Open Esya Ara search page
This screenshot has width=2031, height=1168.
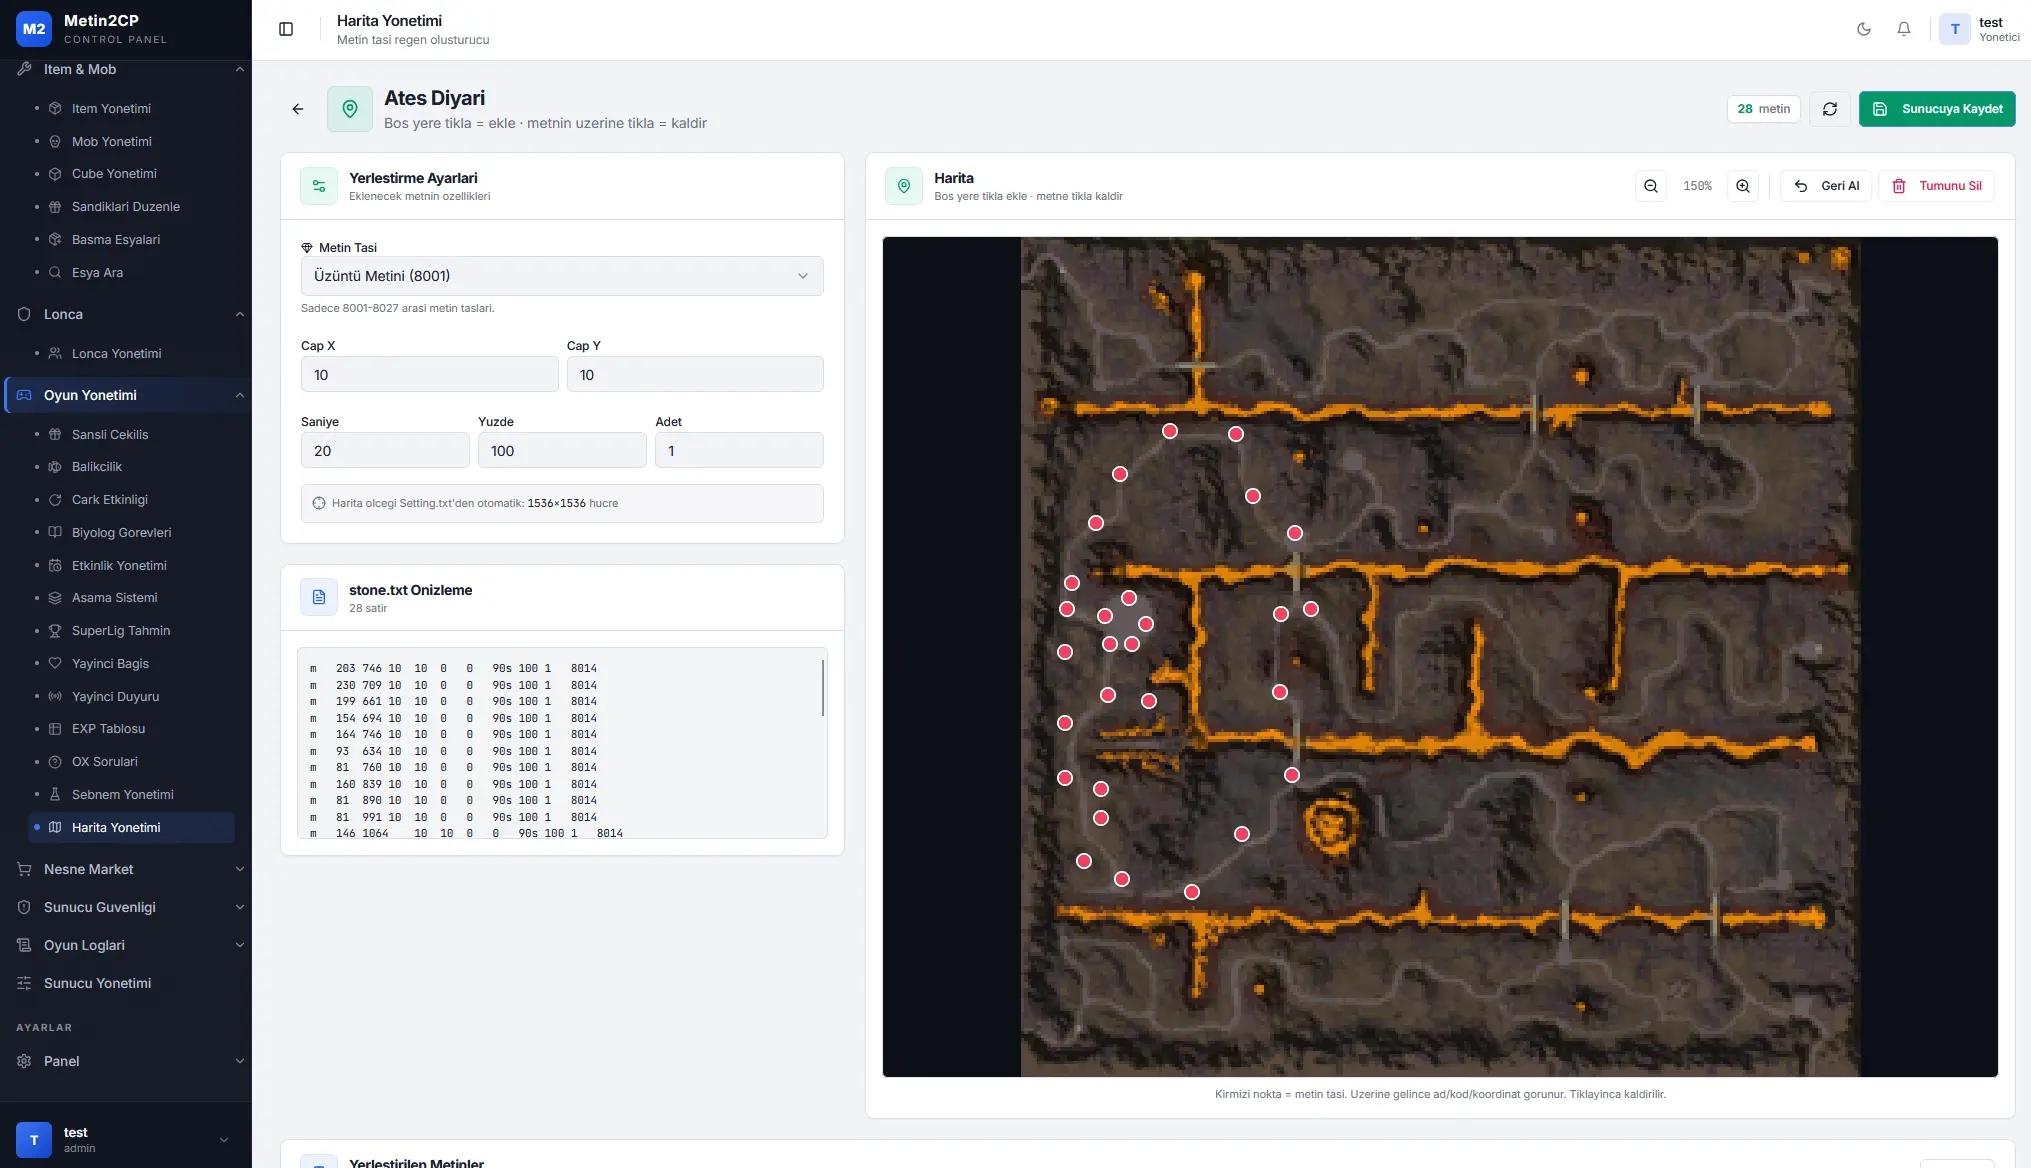click(x=98, y=272)
